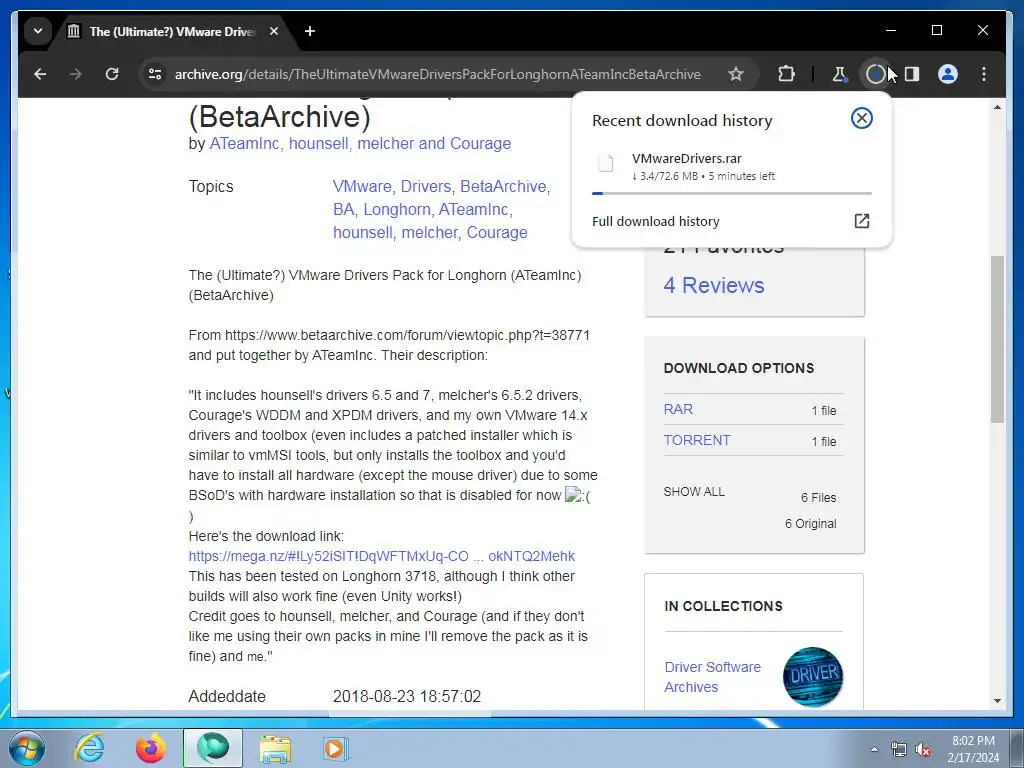This screenshot has height=768, width=1024.
Task: Click the VMwareDrivers.rar download progress bar
Action: tap(731, 193)
